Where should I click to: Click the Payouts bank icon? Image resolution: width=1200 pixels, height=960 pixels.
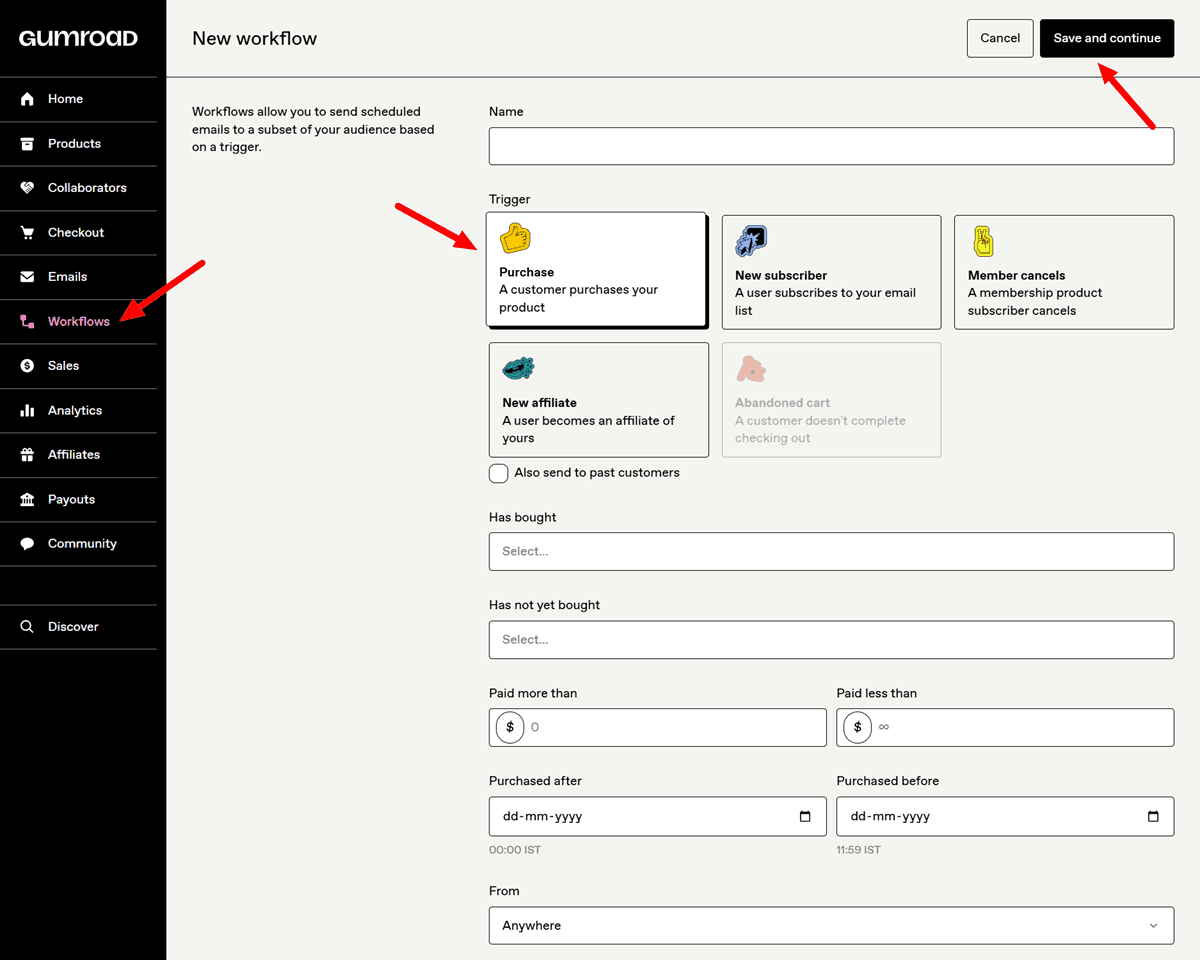click(x=27, y=499)
